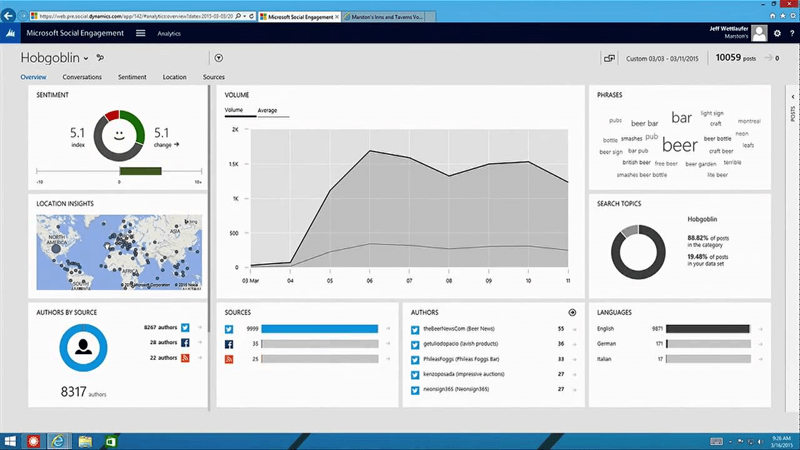Drill into theBeerNewsCom author arrow

pyautogui.click(x=574, y=330)
